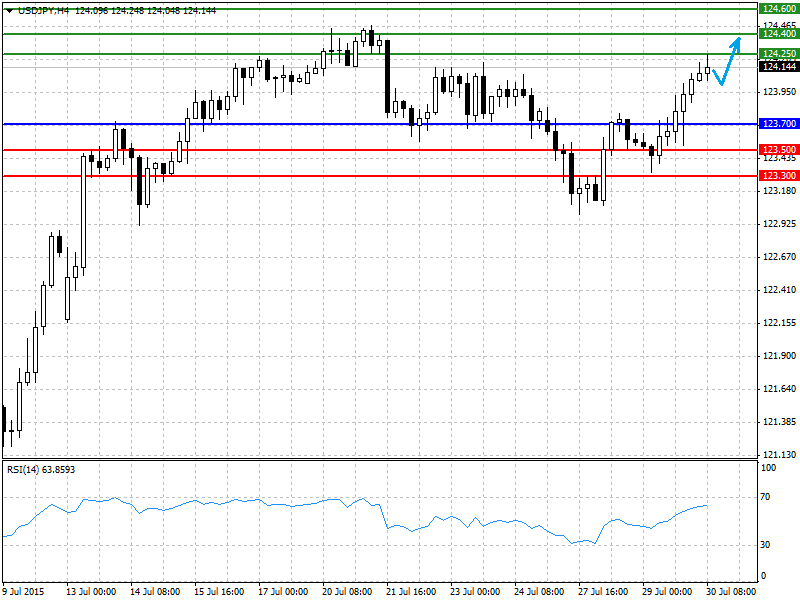This screenshot has height=600, width=800.
Task: Click the RSI(14) 63.8593 indicator label
Action: point(41,469)
